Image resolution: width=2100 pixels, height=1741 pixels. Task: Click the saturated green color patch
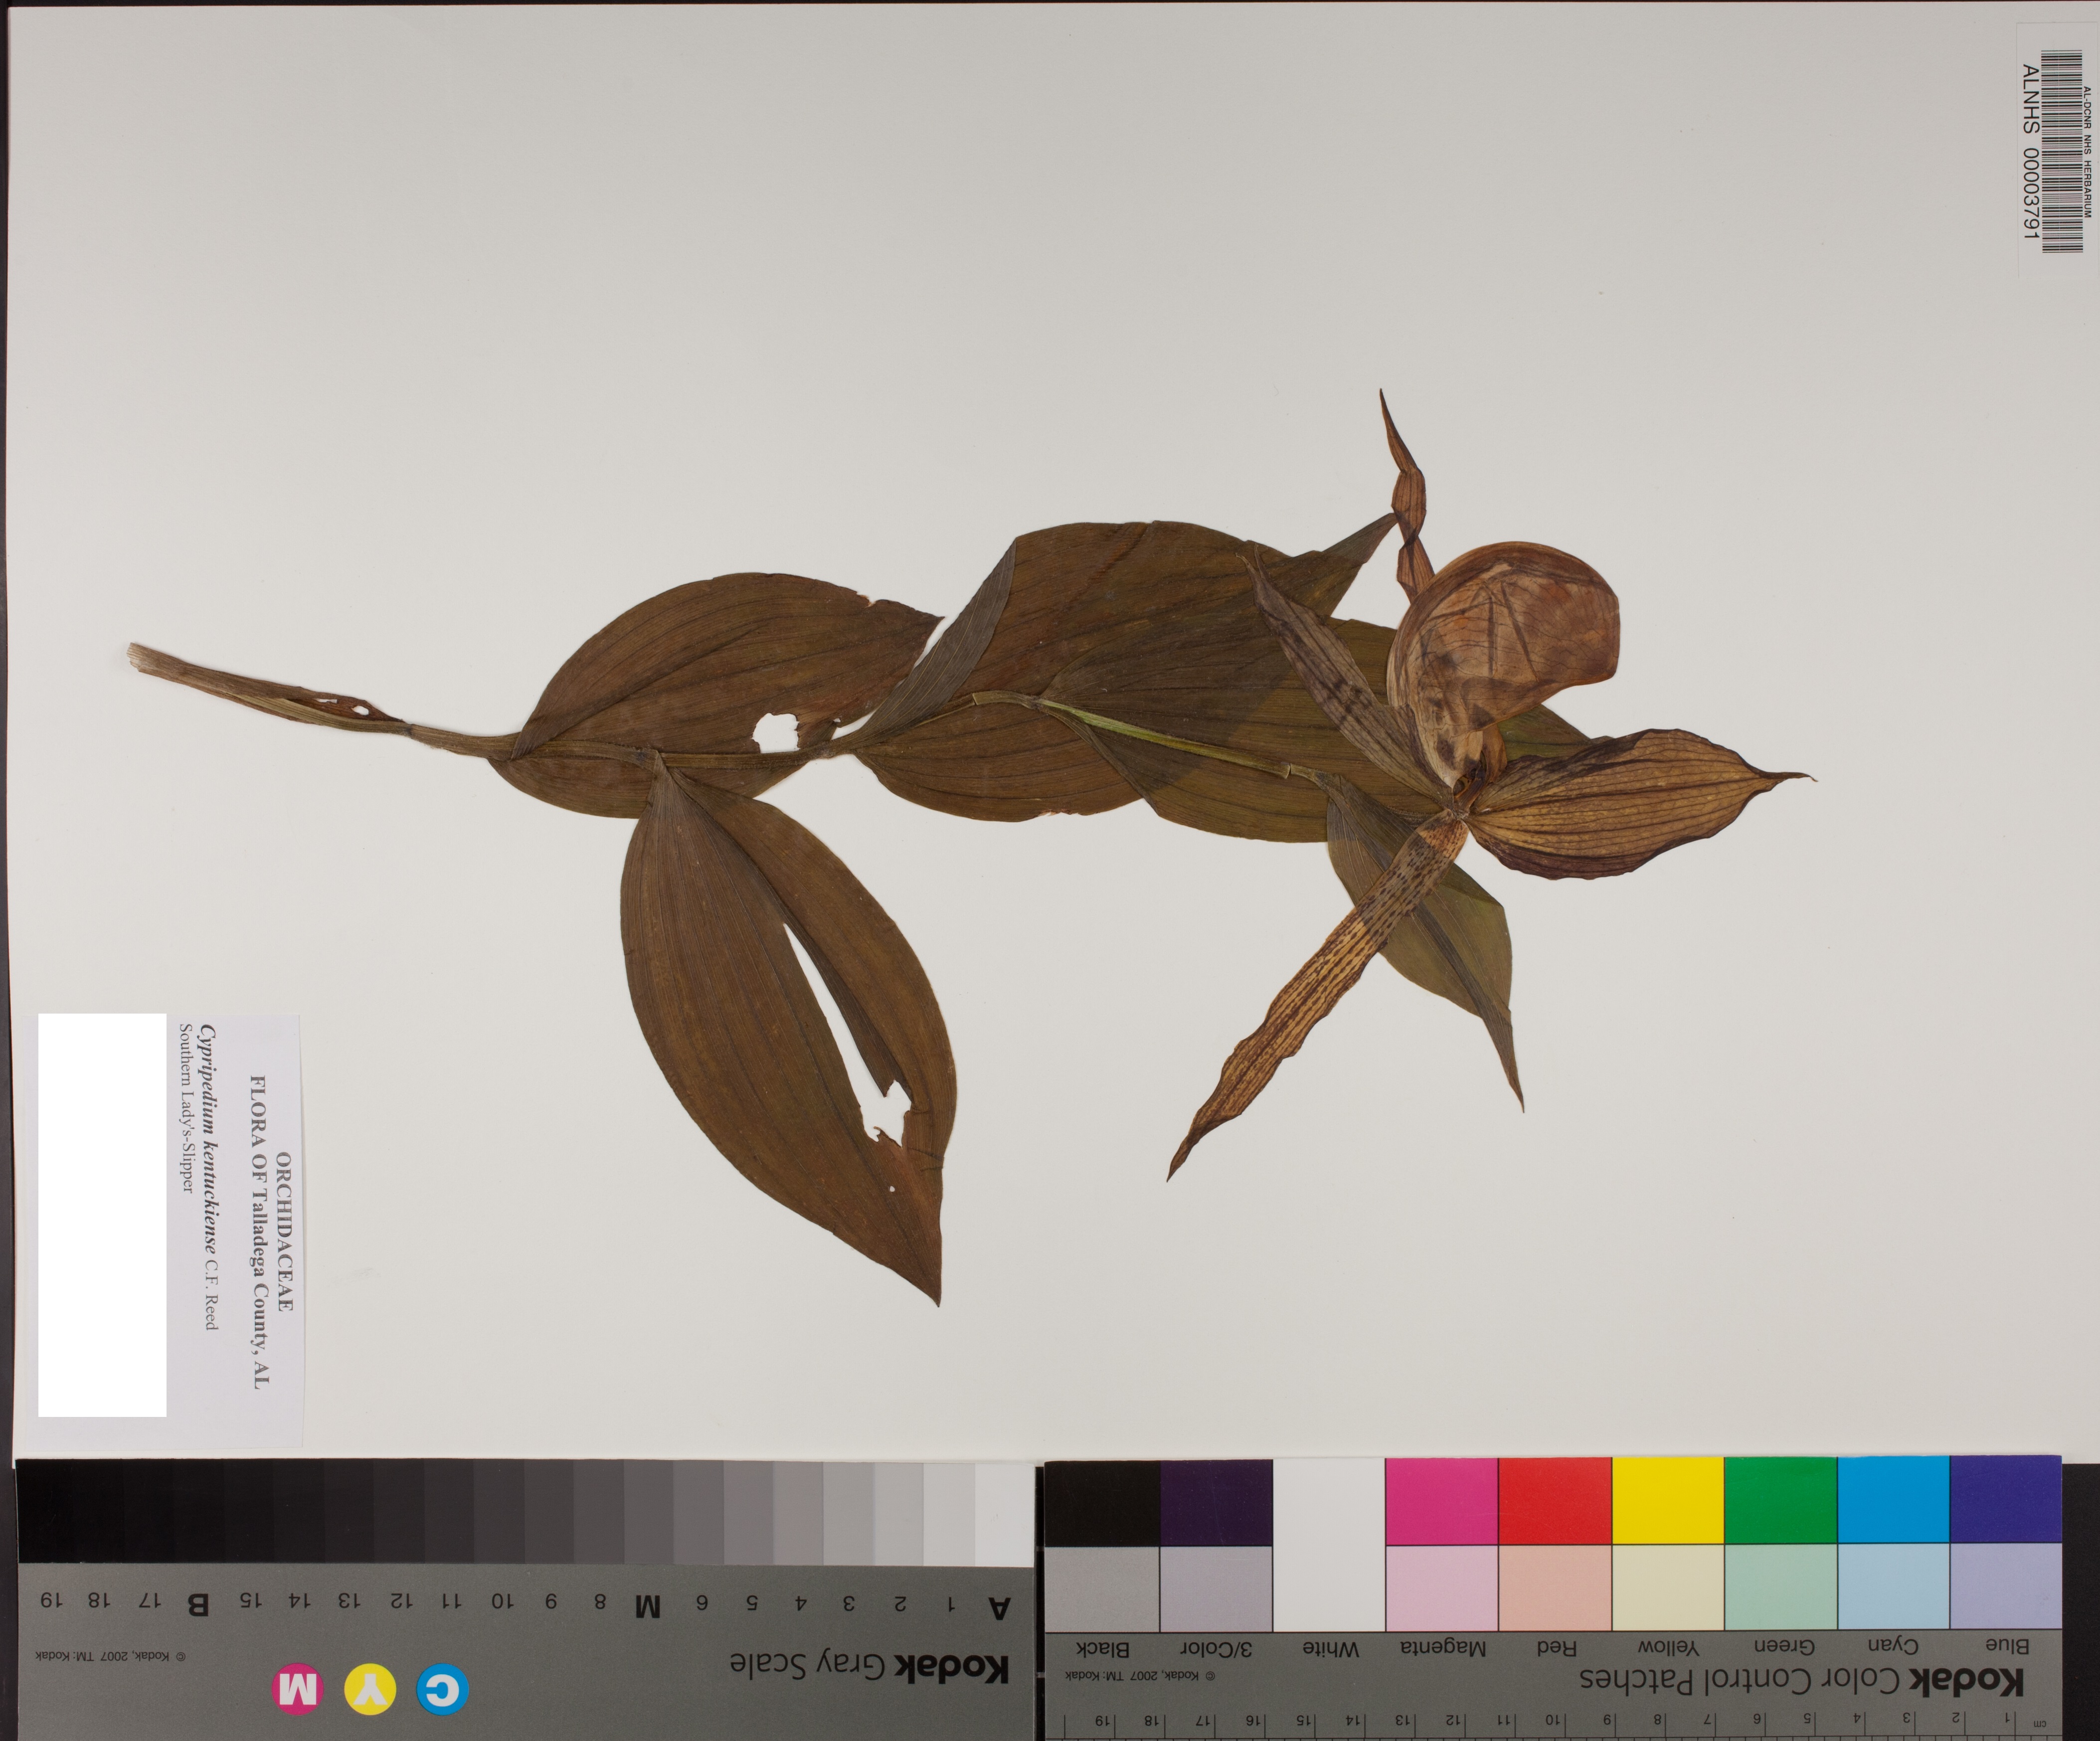click(x=1780, y=1500)
